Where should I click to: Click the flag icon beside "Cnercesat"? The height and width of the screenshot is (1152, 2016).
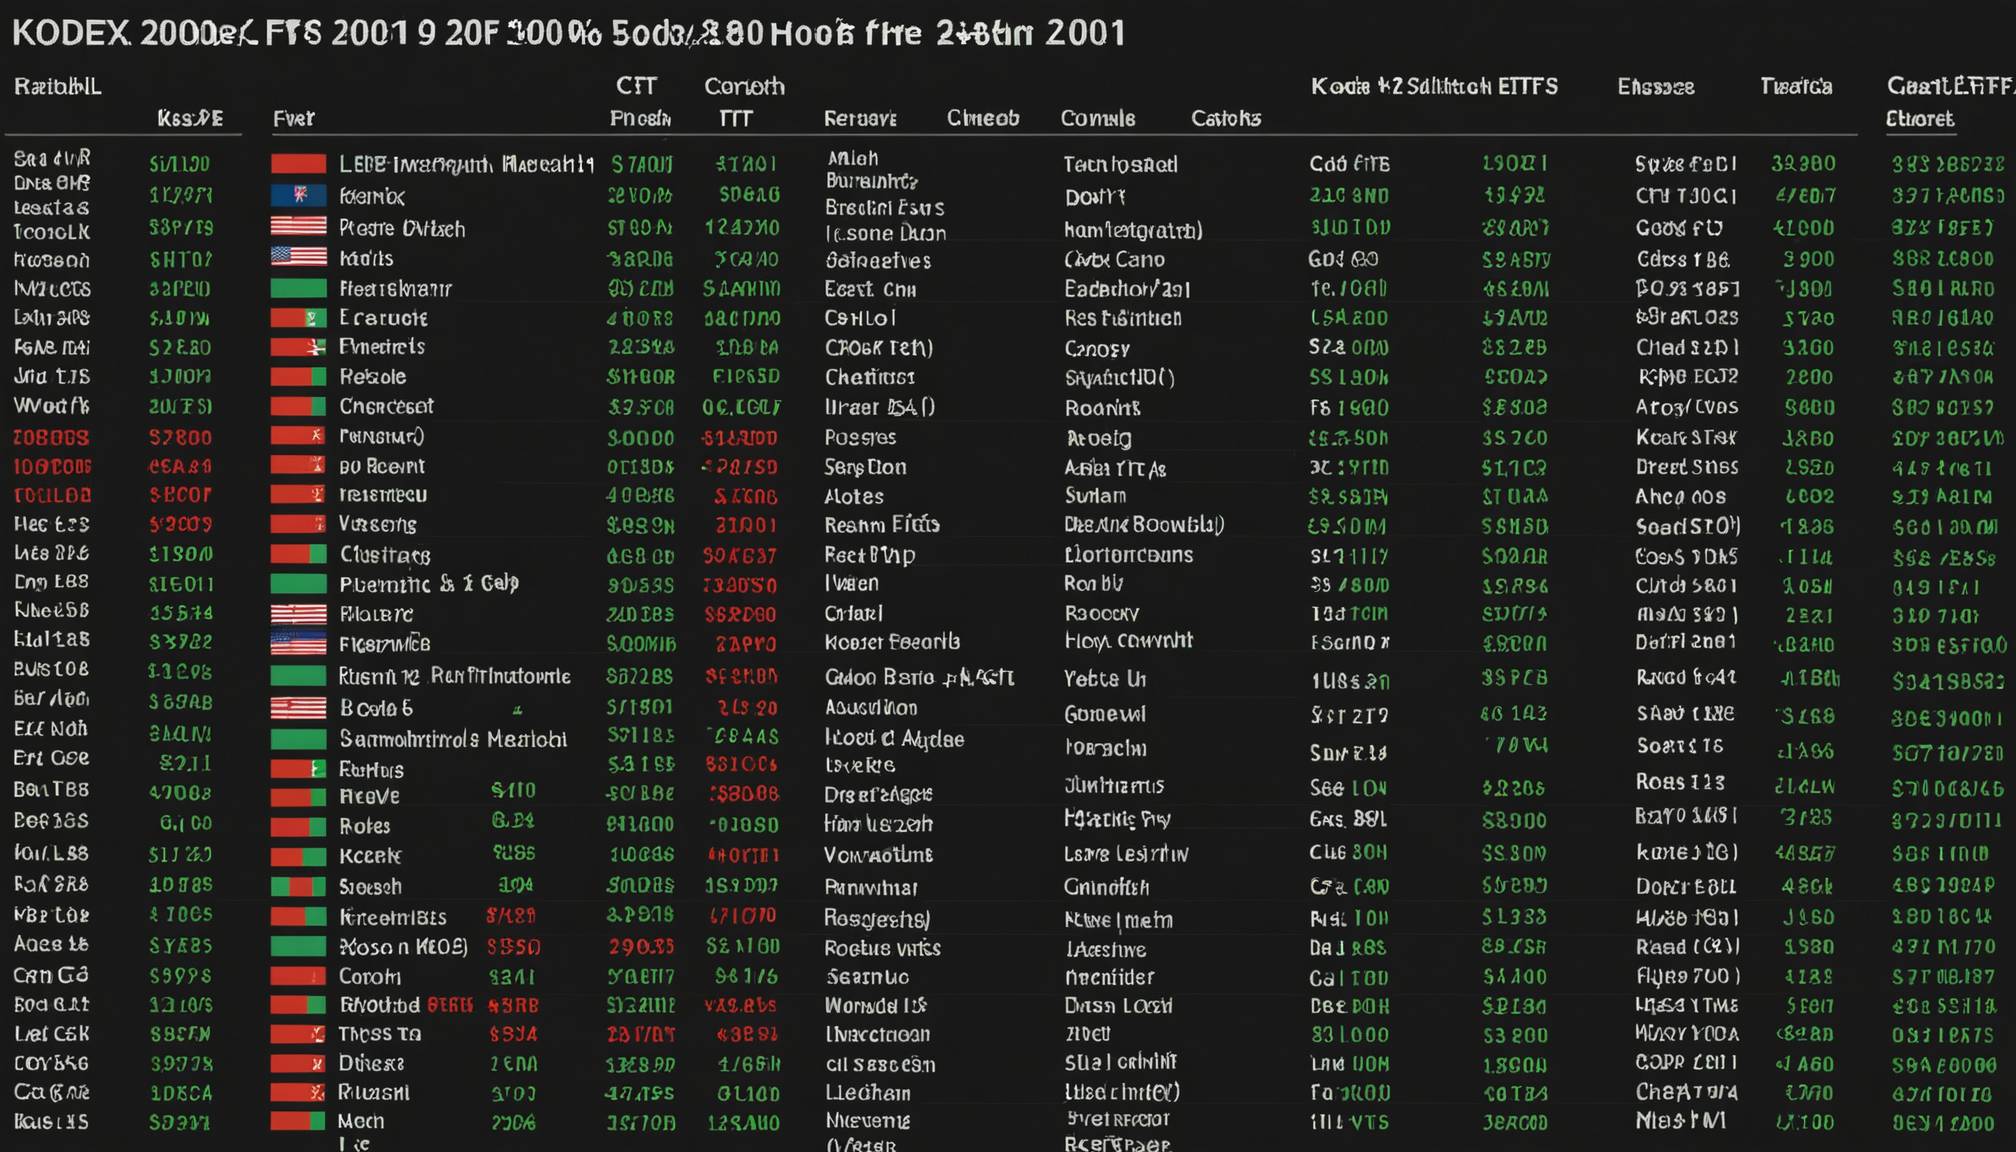point(298,406)
